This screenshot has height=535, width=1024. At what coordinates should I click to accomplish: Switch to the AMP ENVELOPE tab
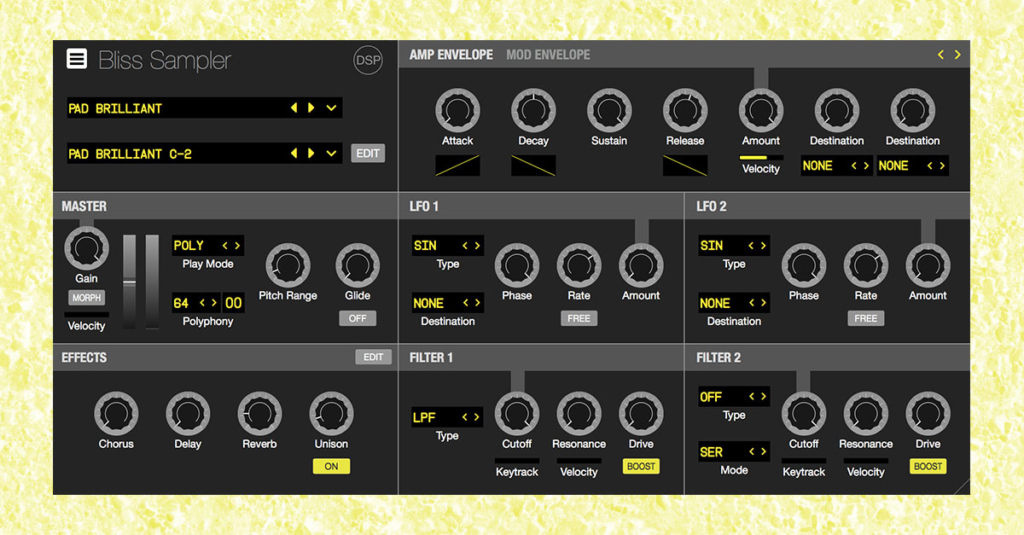(x=451, y=55)
